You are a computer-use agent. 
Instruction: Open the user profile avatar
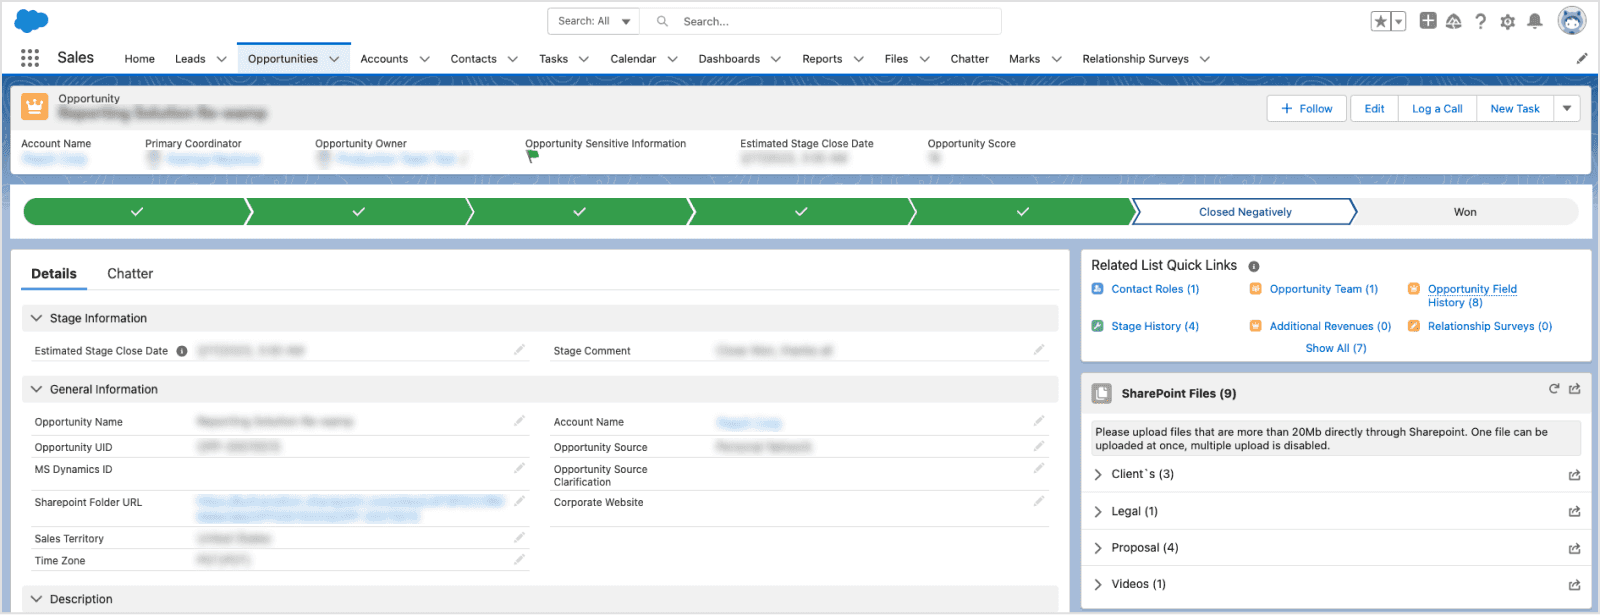pos(1572,20)
